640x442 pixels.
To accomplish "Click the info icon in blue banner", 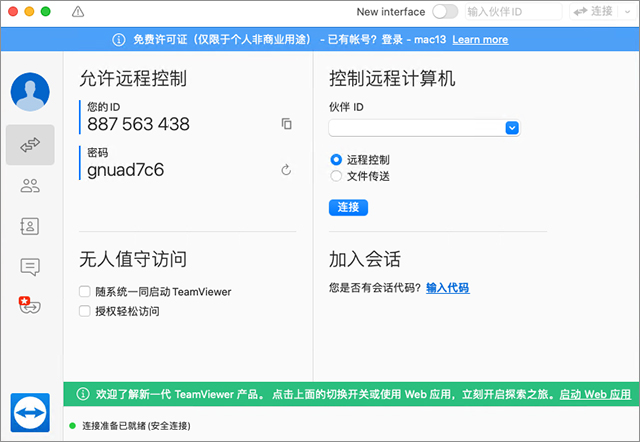I will pyautogui.click(x=119, y=40).
